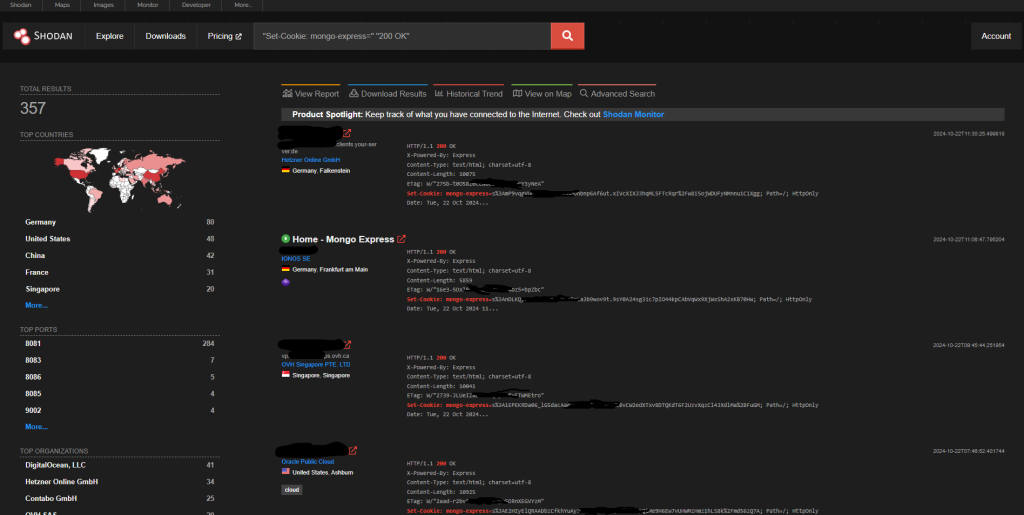Click German flag icon beside Frankfurt am Main

(x=285, y=270)
